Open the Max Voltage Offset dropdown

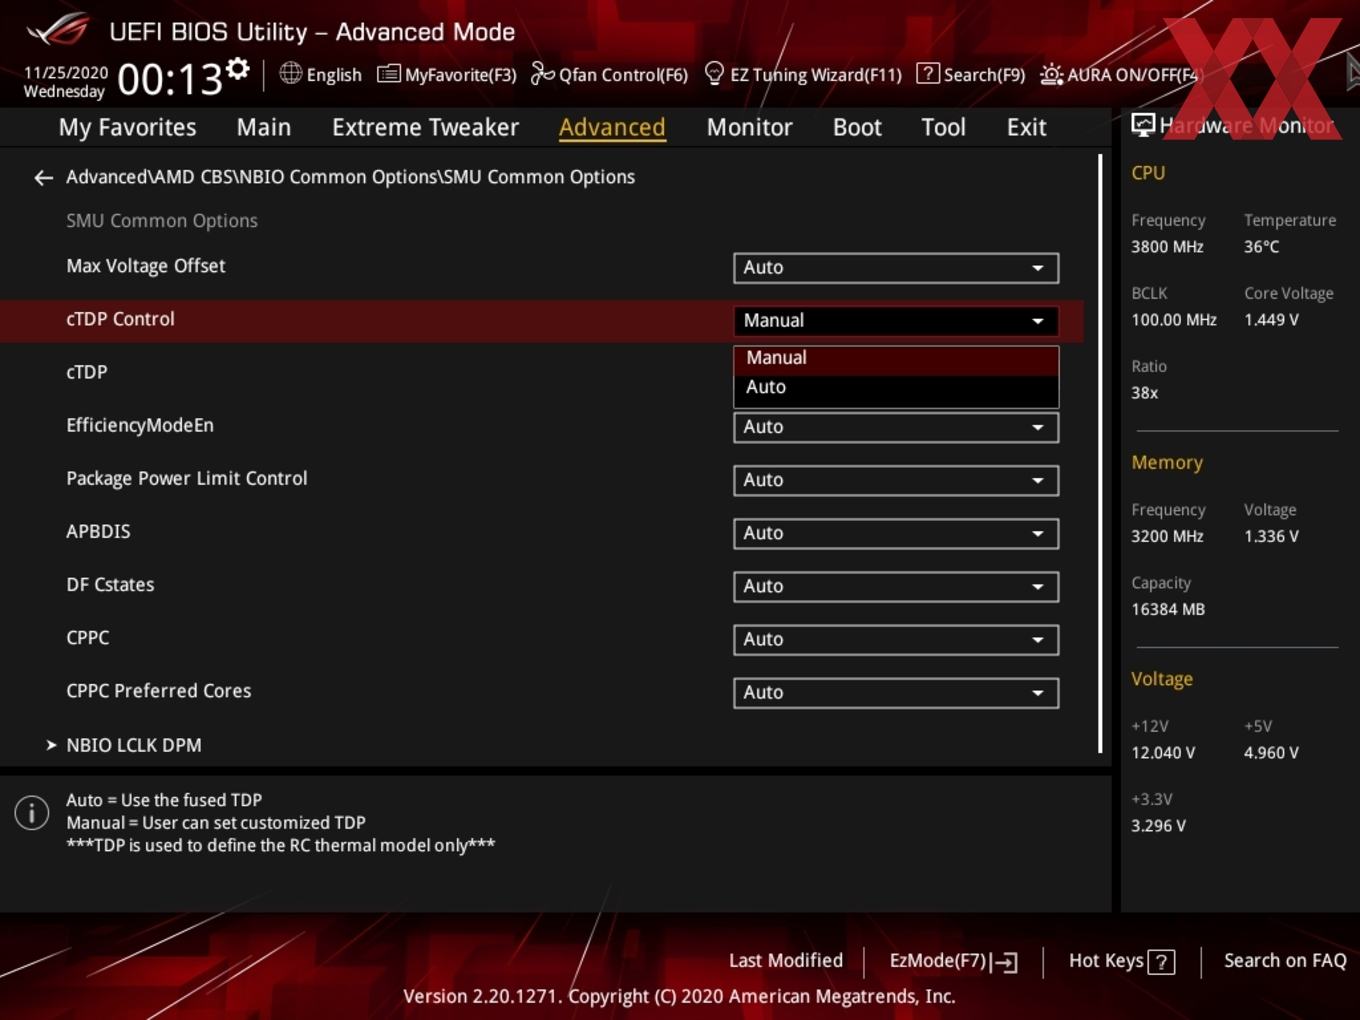tap(896, 268)
